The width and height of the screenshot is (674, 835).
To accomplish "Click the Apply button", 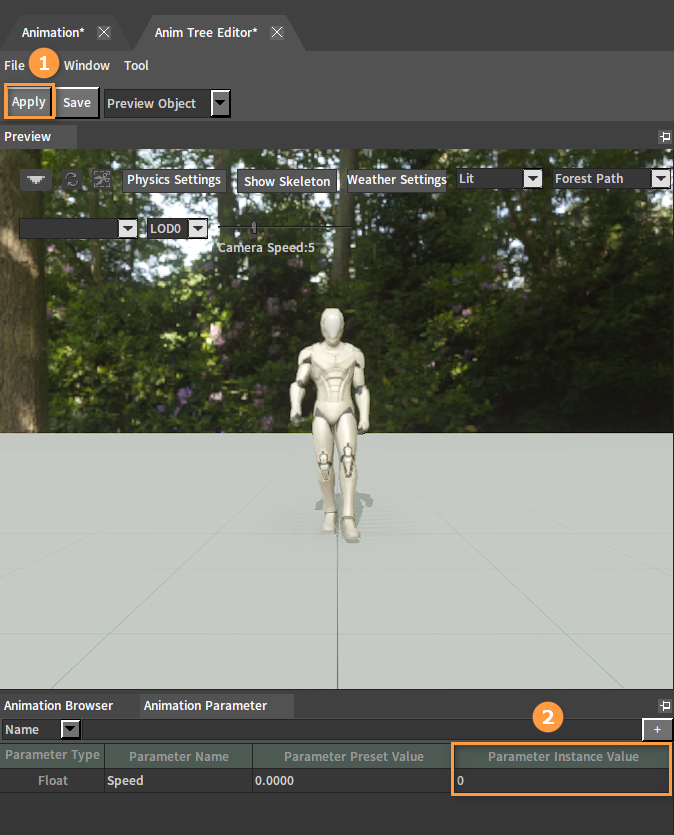I will 29,102.
